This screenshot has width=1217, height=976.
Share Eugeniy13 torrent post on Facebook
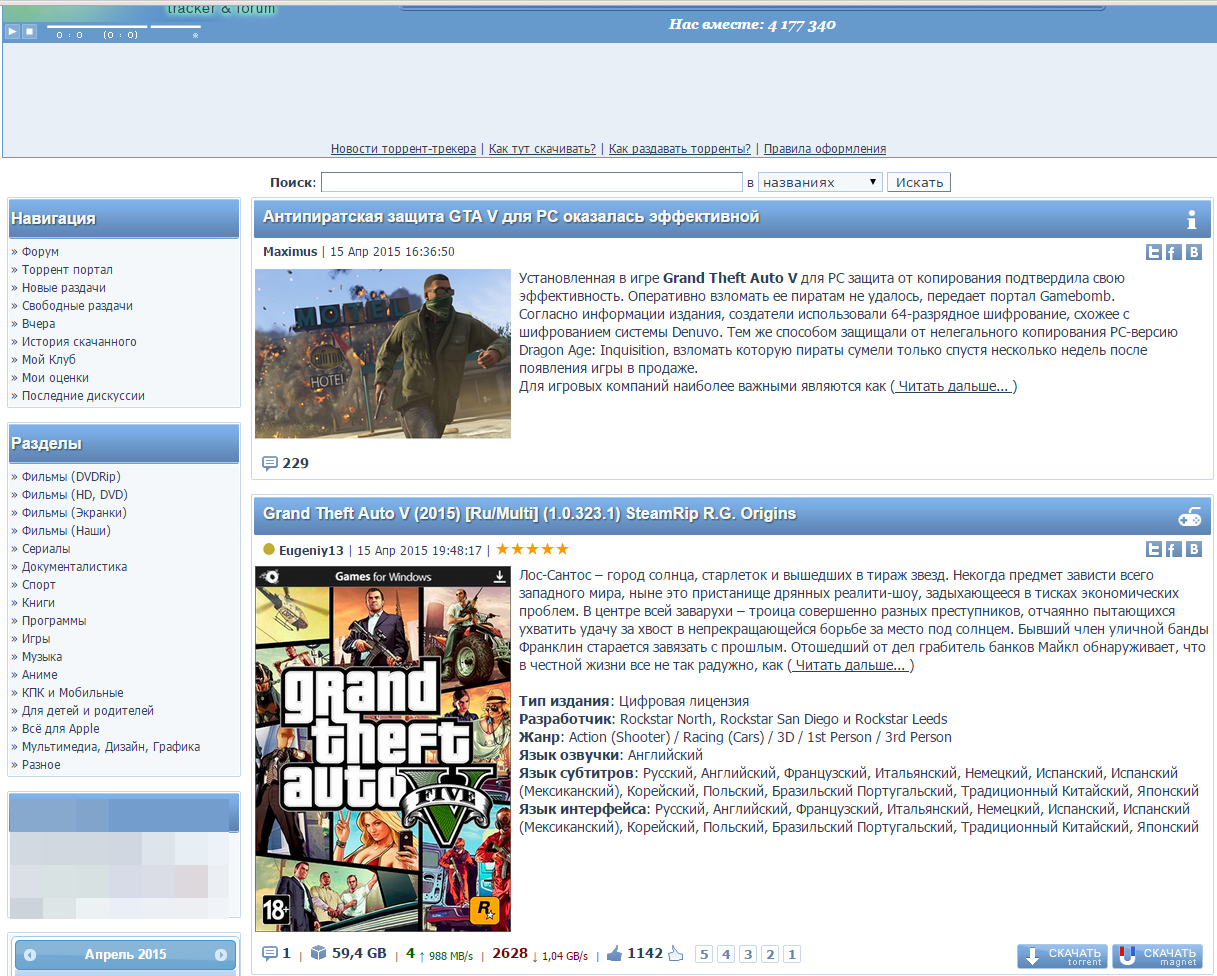(1173, 550)
